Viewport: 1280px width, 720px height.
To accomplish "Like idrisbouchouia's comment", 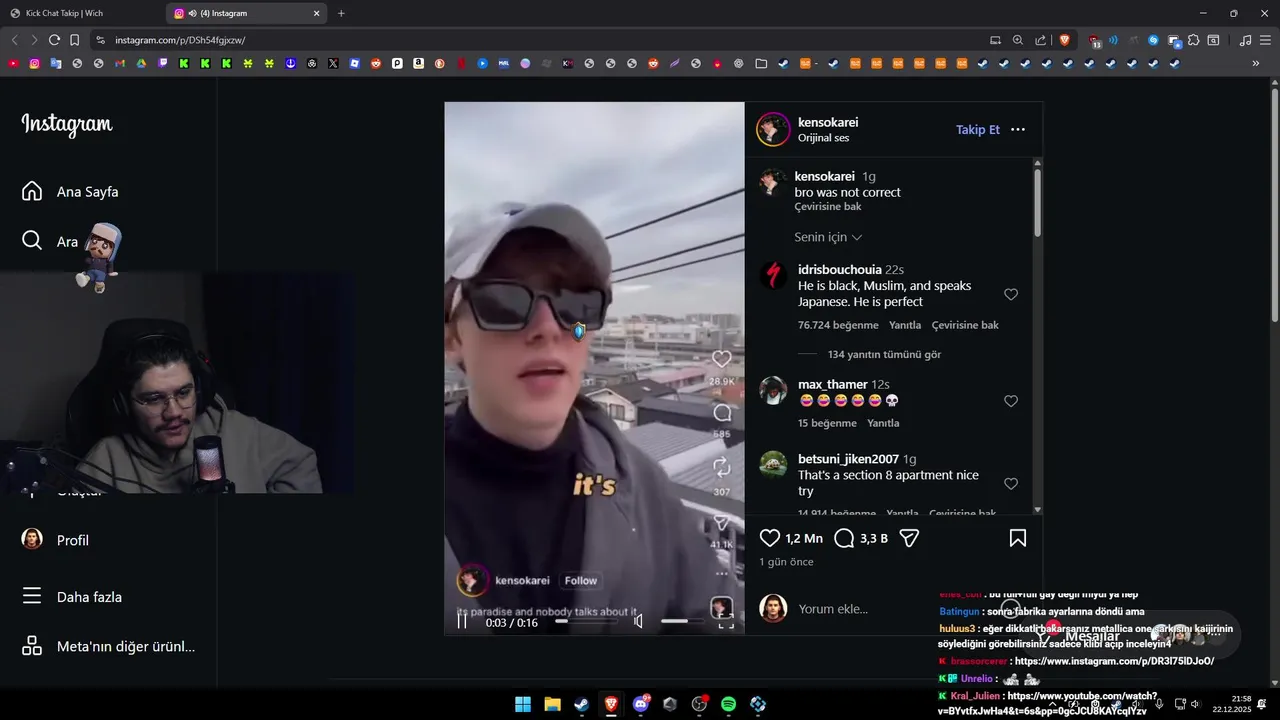I will [1011, 294].
